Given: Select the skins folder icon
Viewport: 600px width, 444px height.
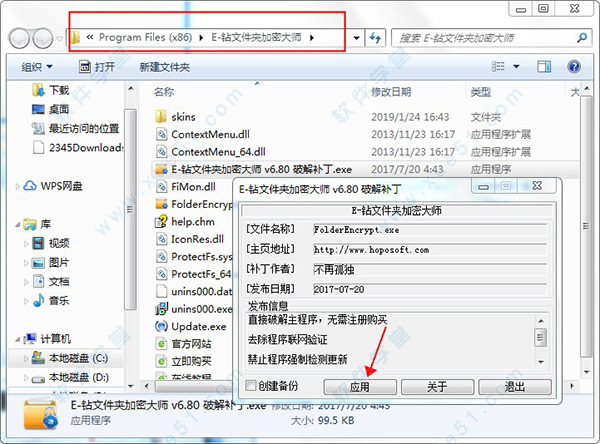Looking at the screenshot, I should click(161, 116).
